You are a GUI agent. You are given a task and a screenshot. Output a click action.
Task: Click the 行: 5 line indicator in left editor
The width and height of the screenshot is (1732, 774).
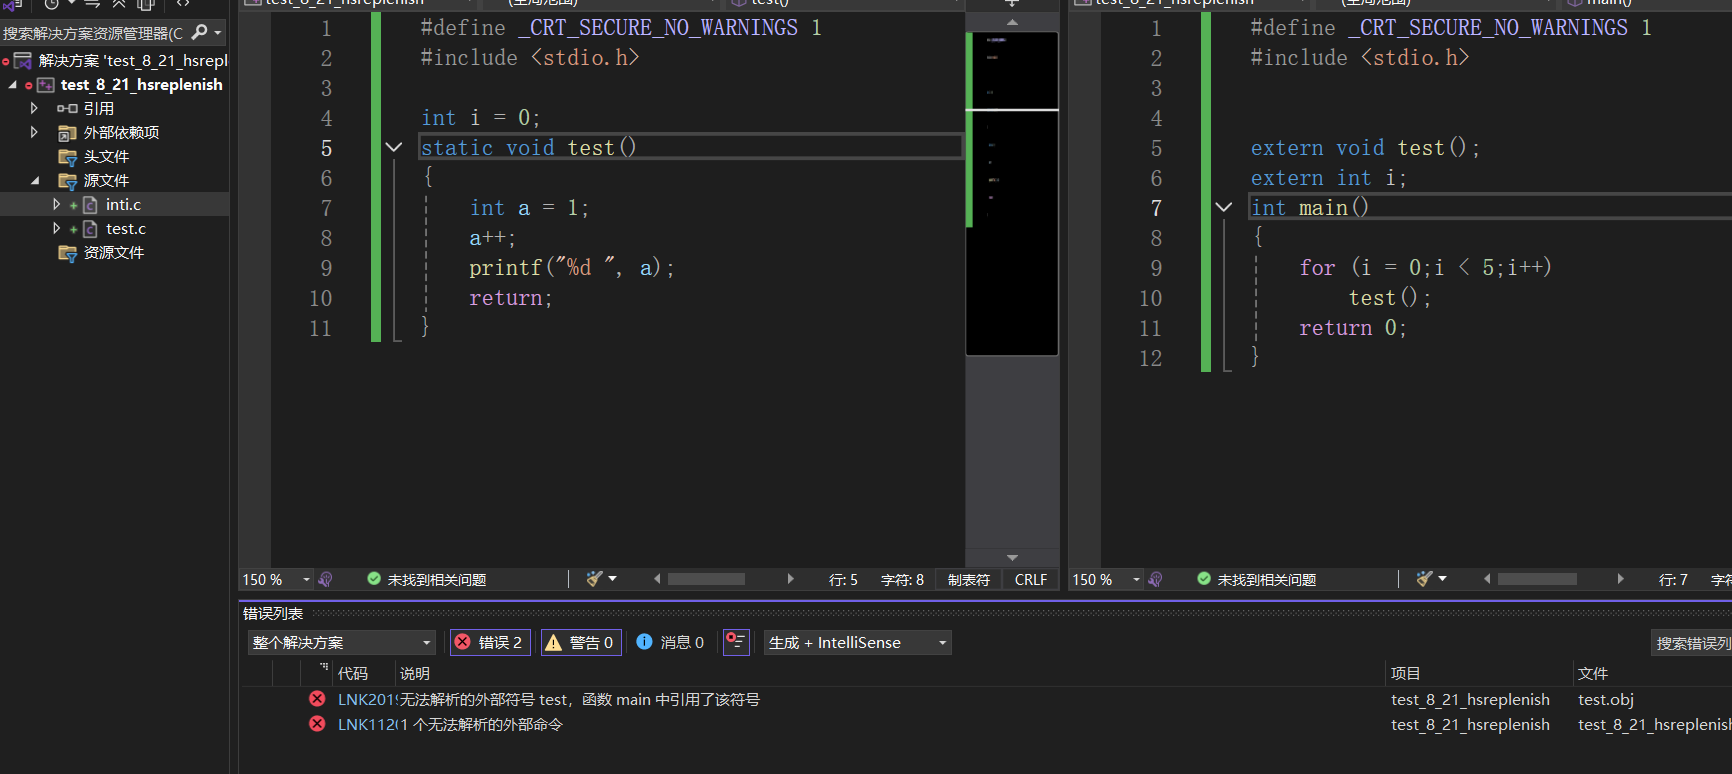843,580
